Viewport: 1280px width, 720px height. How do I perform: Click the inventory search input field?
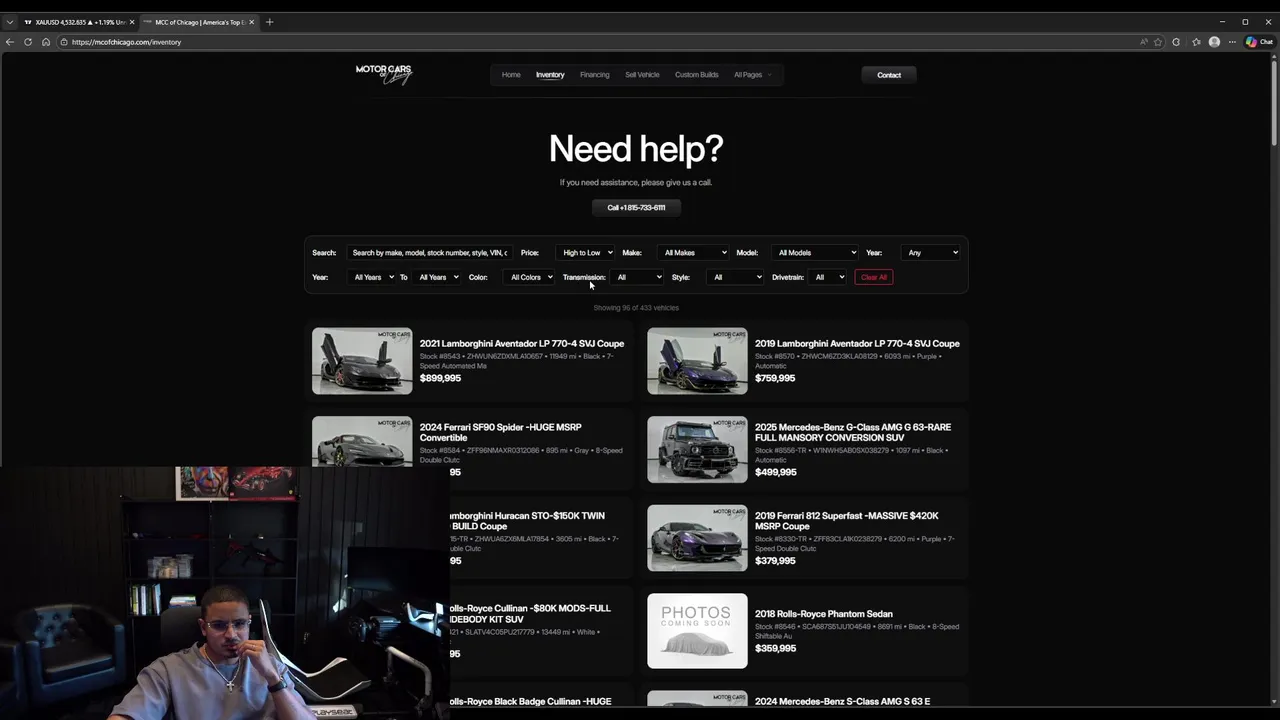click(430, 253)
